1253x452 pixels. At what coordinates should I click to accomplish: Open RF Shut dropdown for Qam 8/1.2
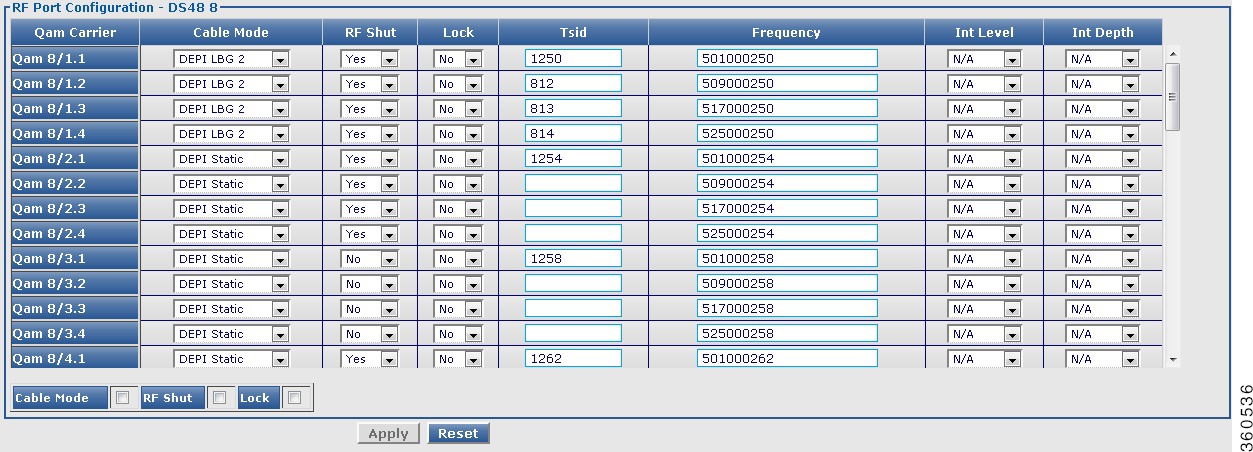pos(370,84)
